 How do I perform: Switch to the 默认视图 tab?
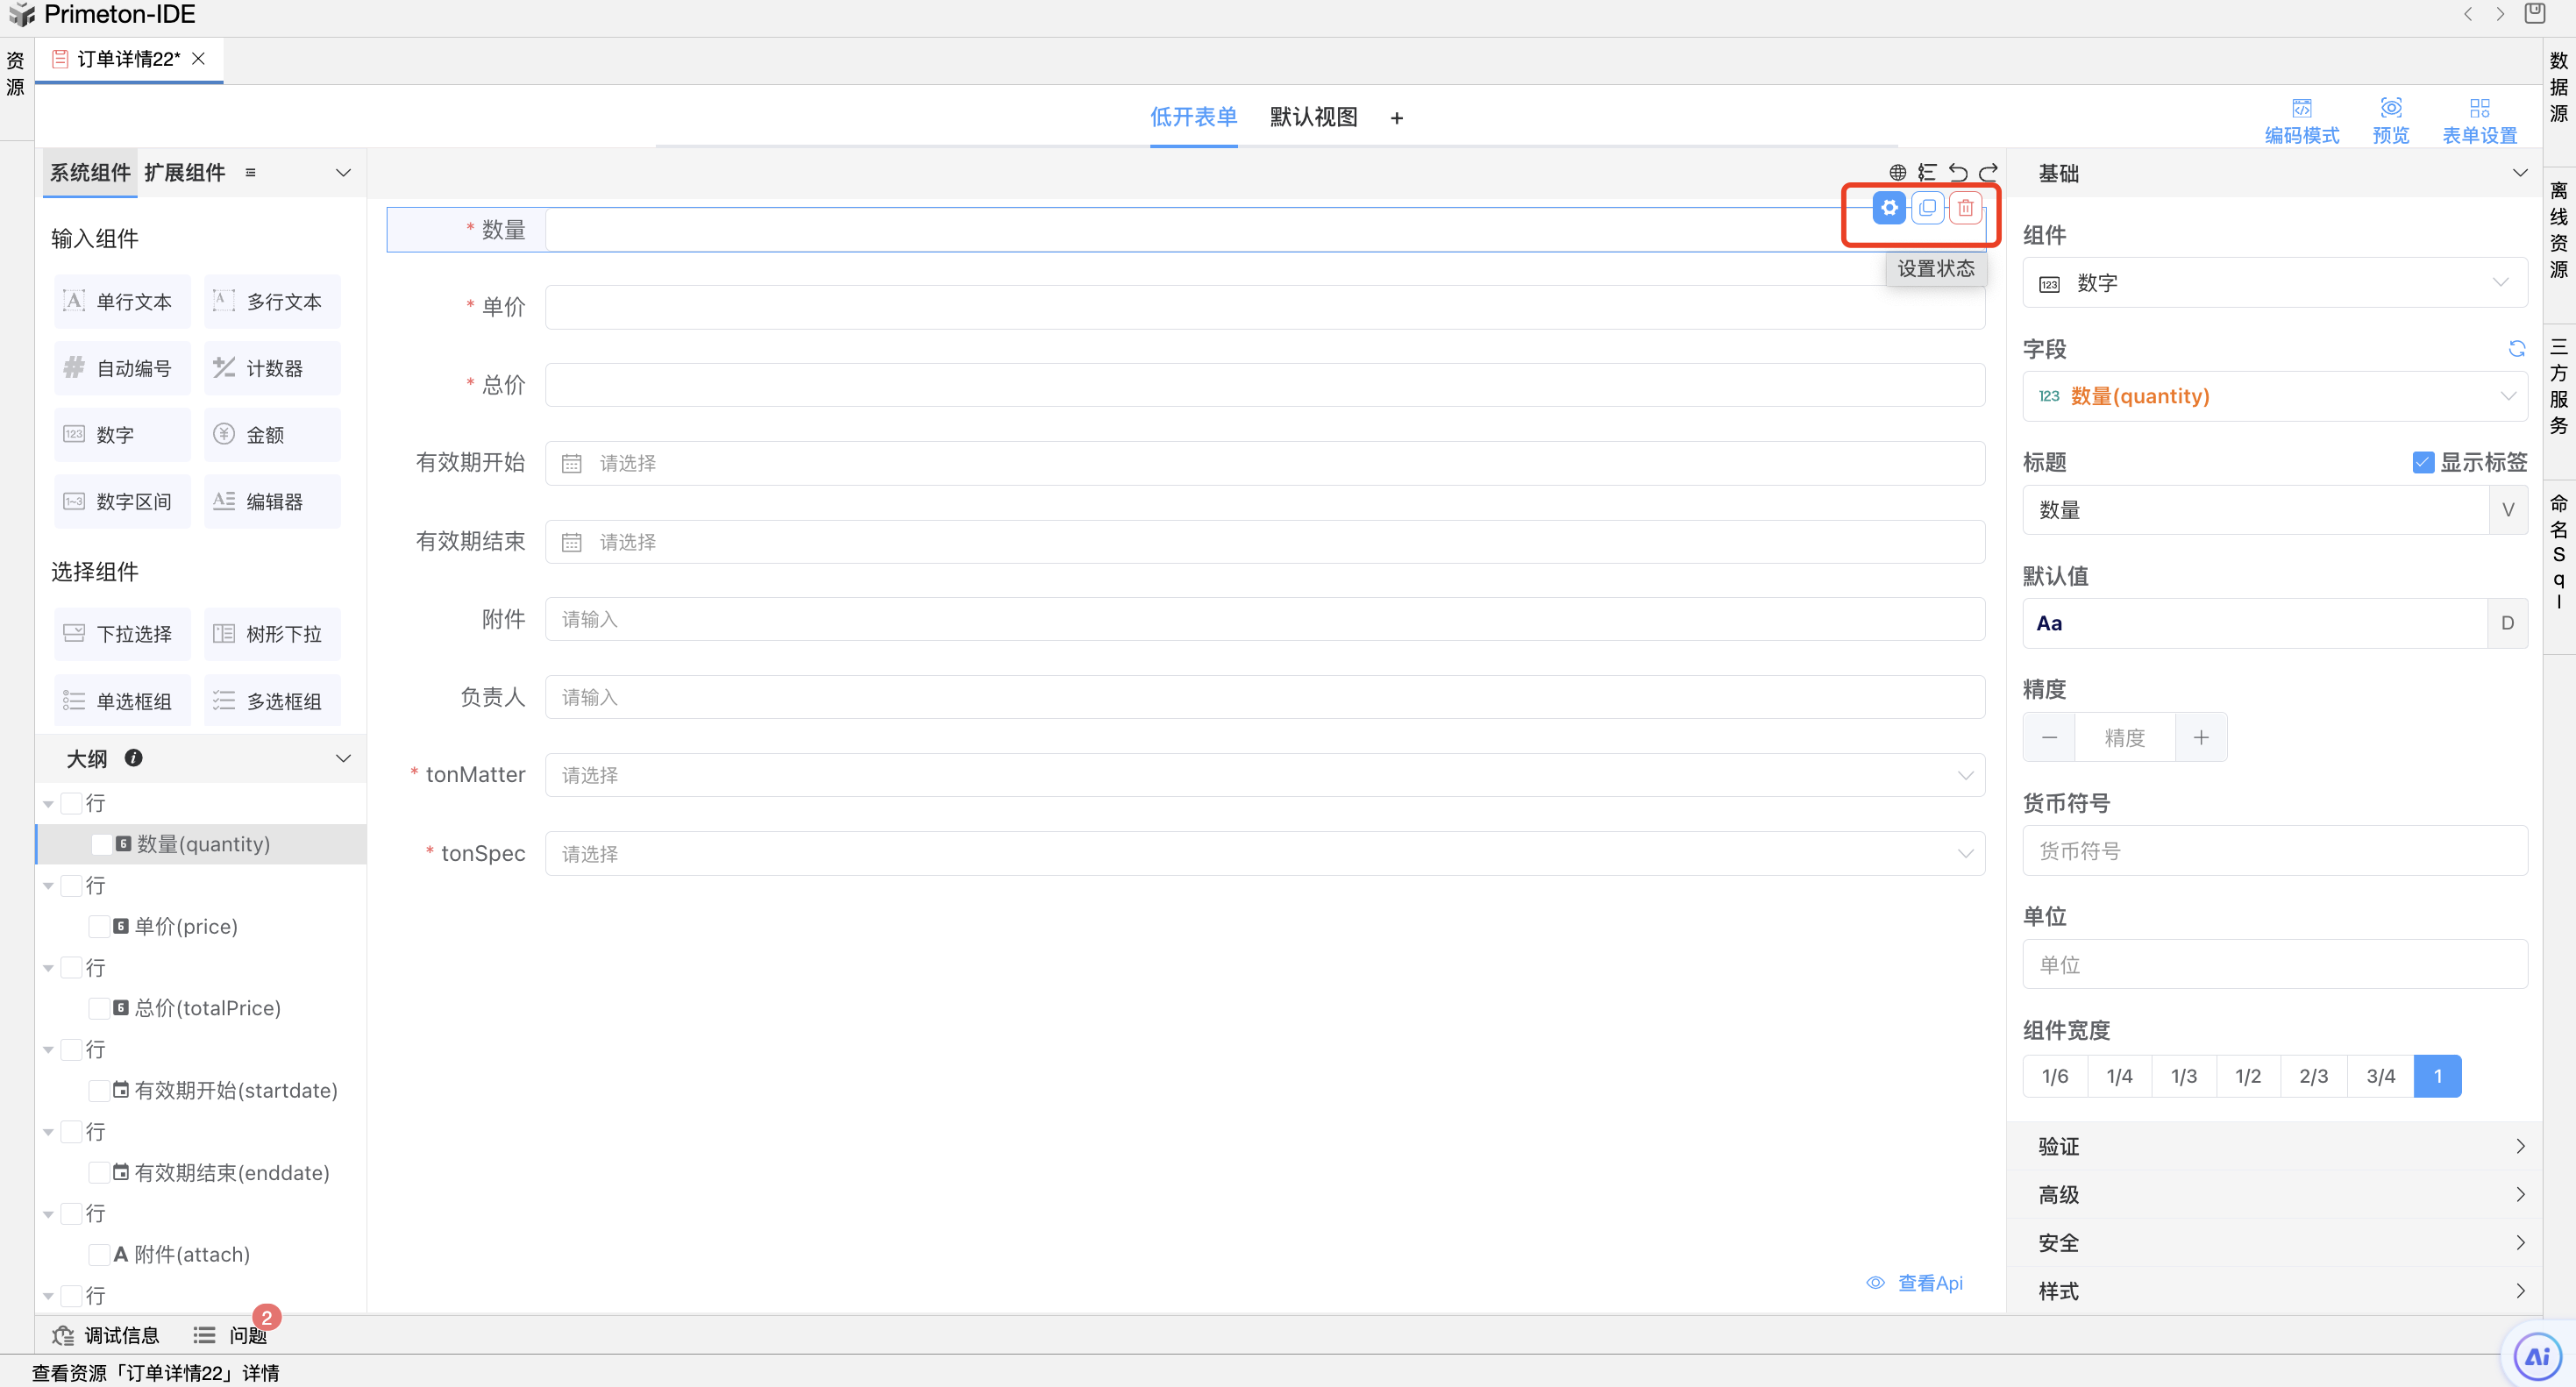pos(1313,117)
